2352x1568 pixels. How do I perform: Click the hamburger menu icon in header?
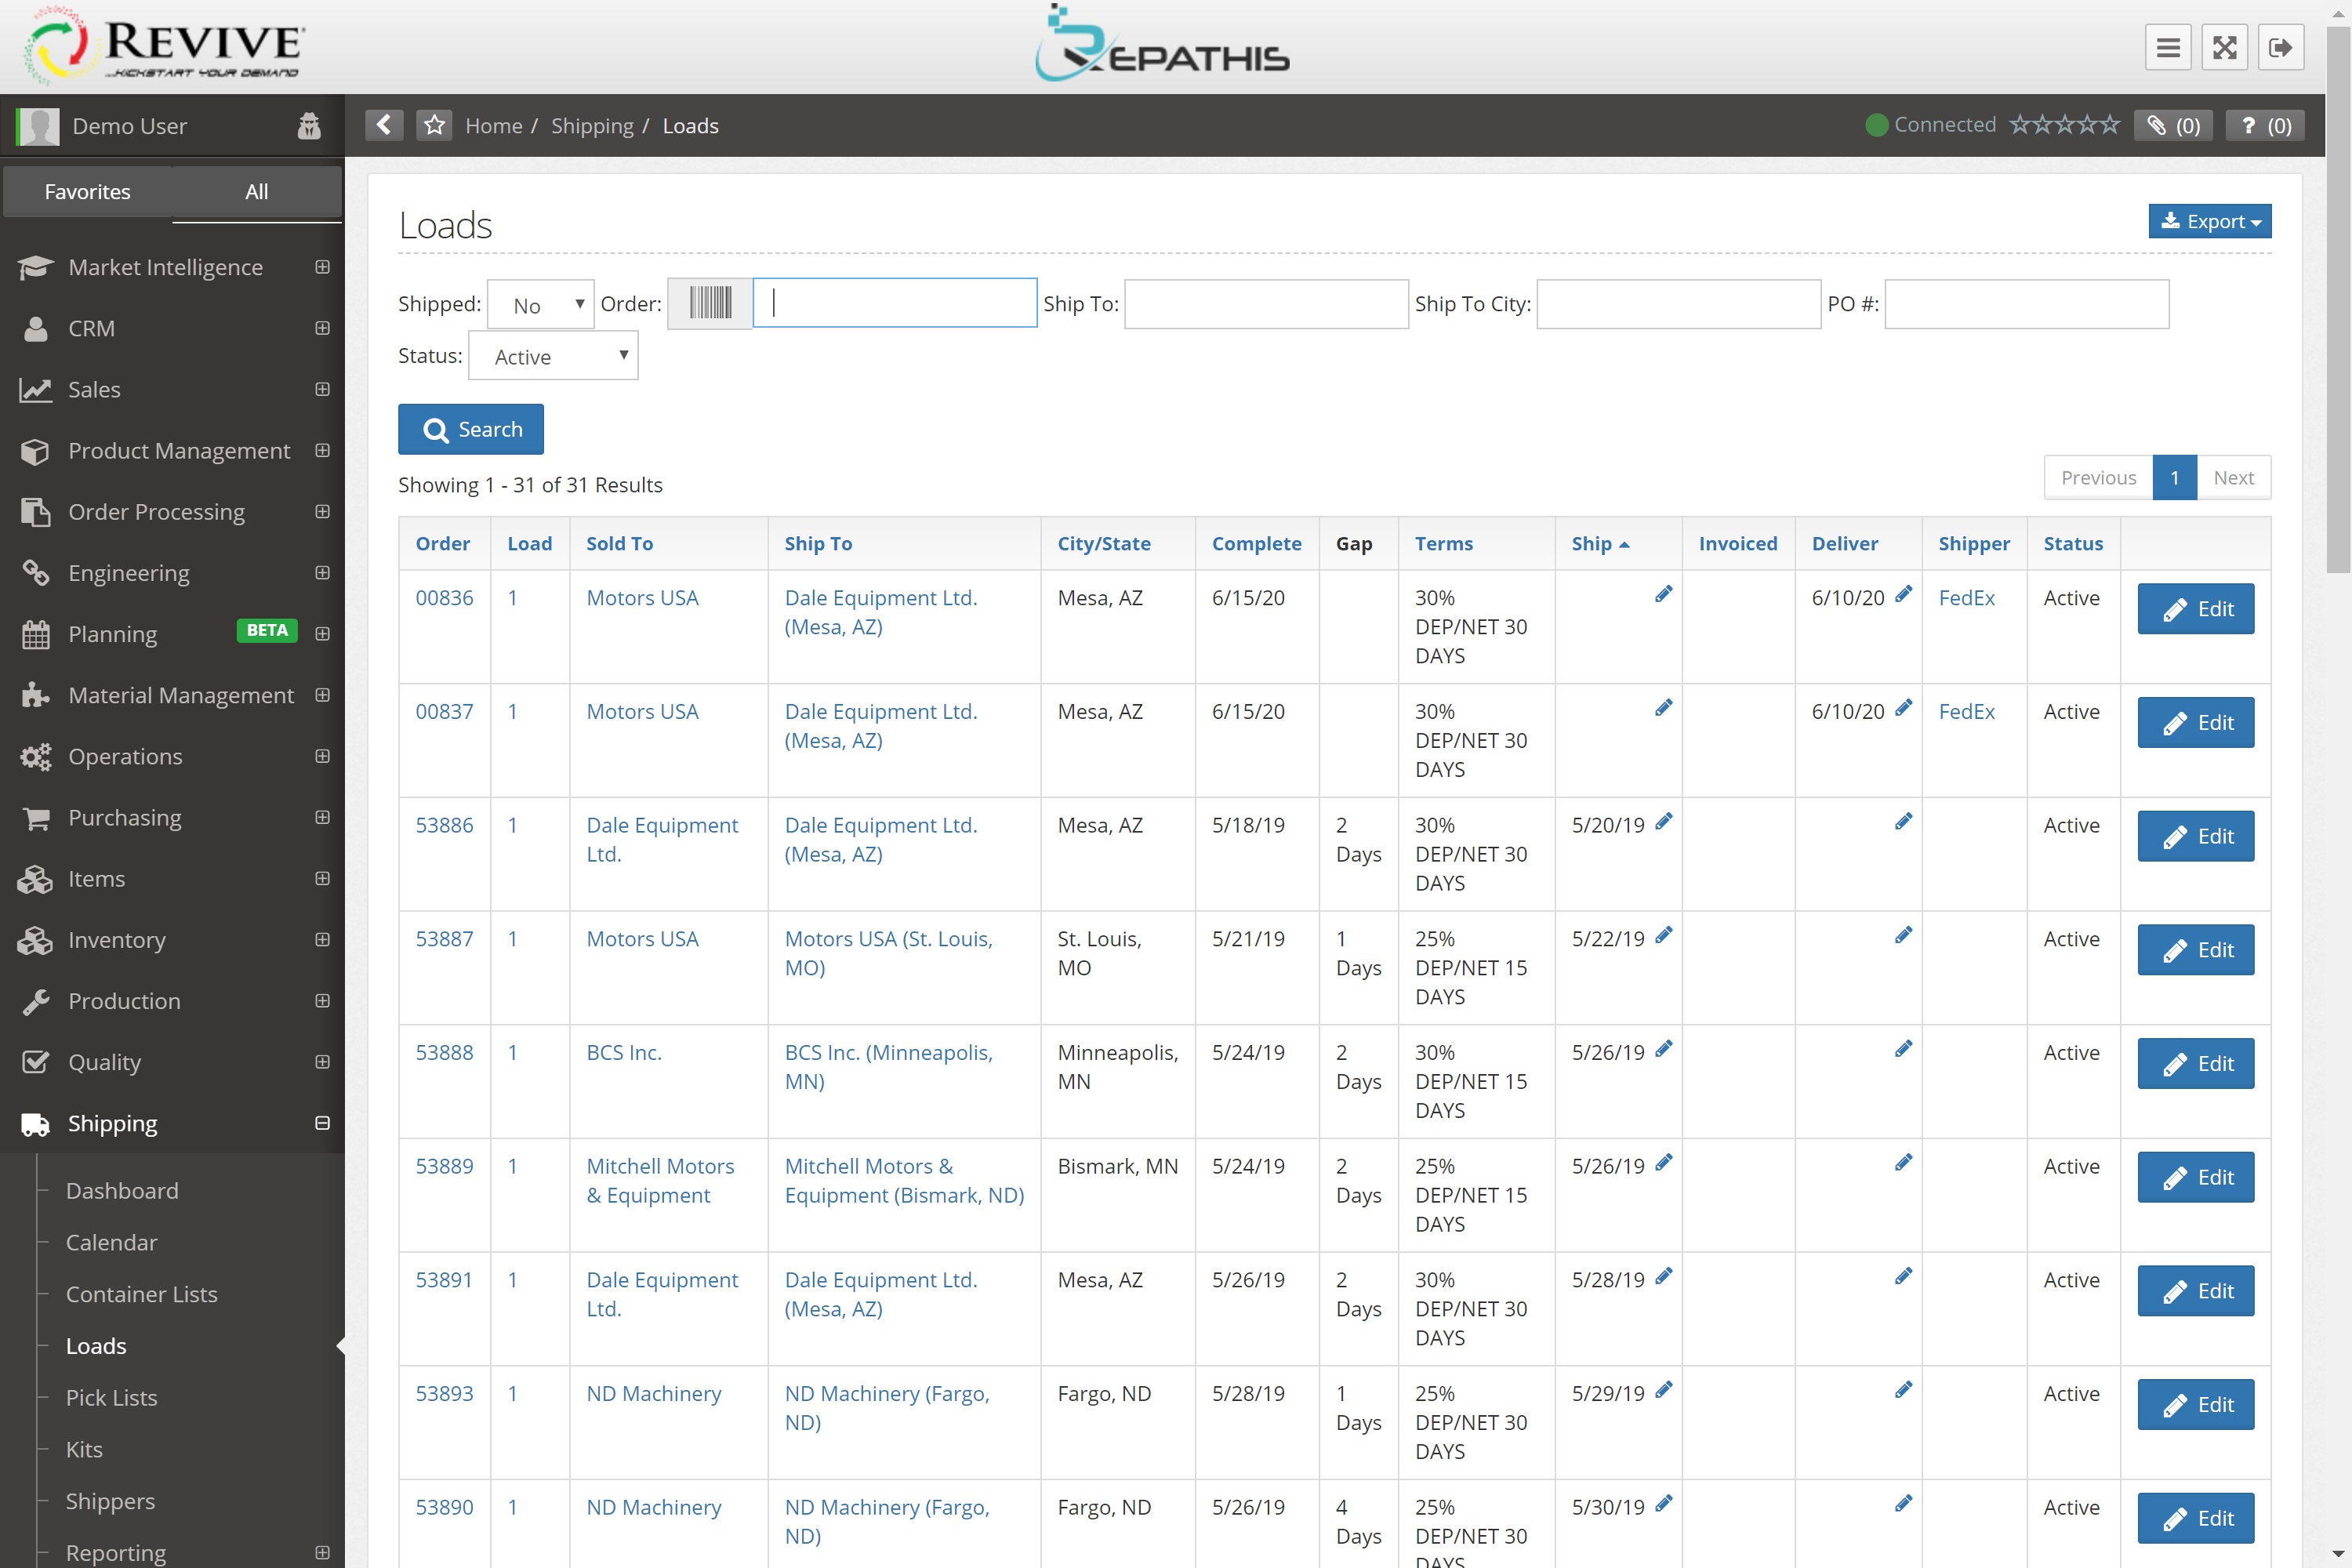(2168, 47)
